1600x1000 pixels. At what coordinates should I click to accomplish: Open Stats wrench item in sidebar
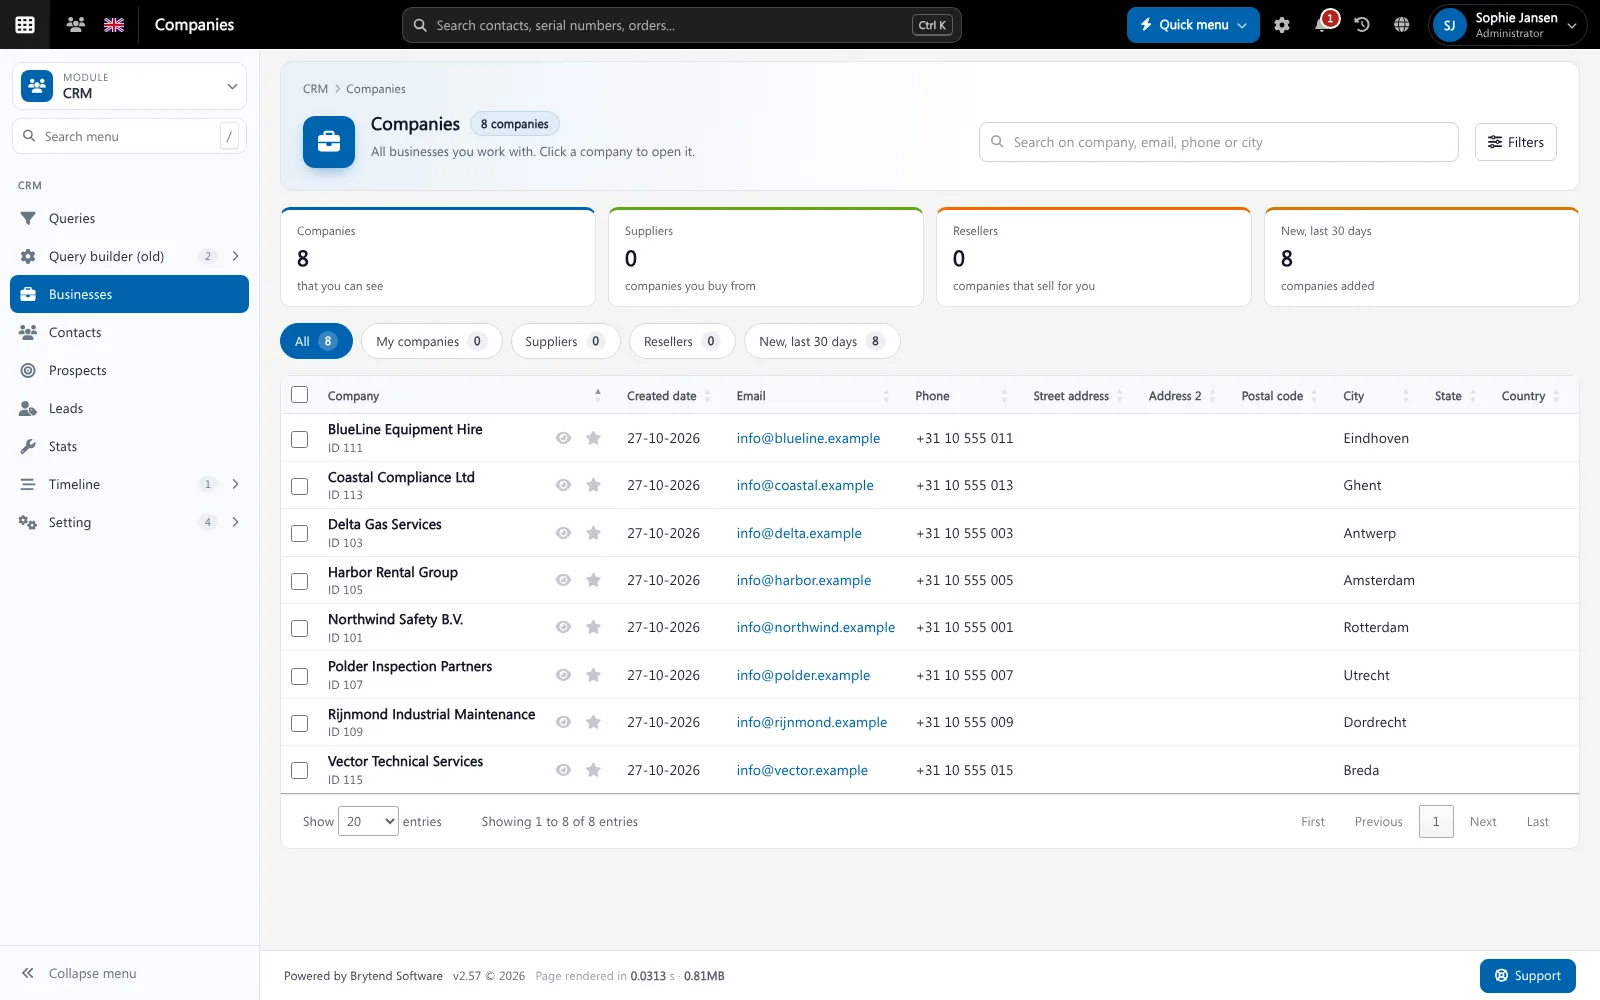click(x=129, y=446)
